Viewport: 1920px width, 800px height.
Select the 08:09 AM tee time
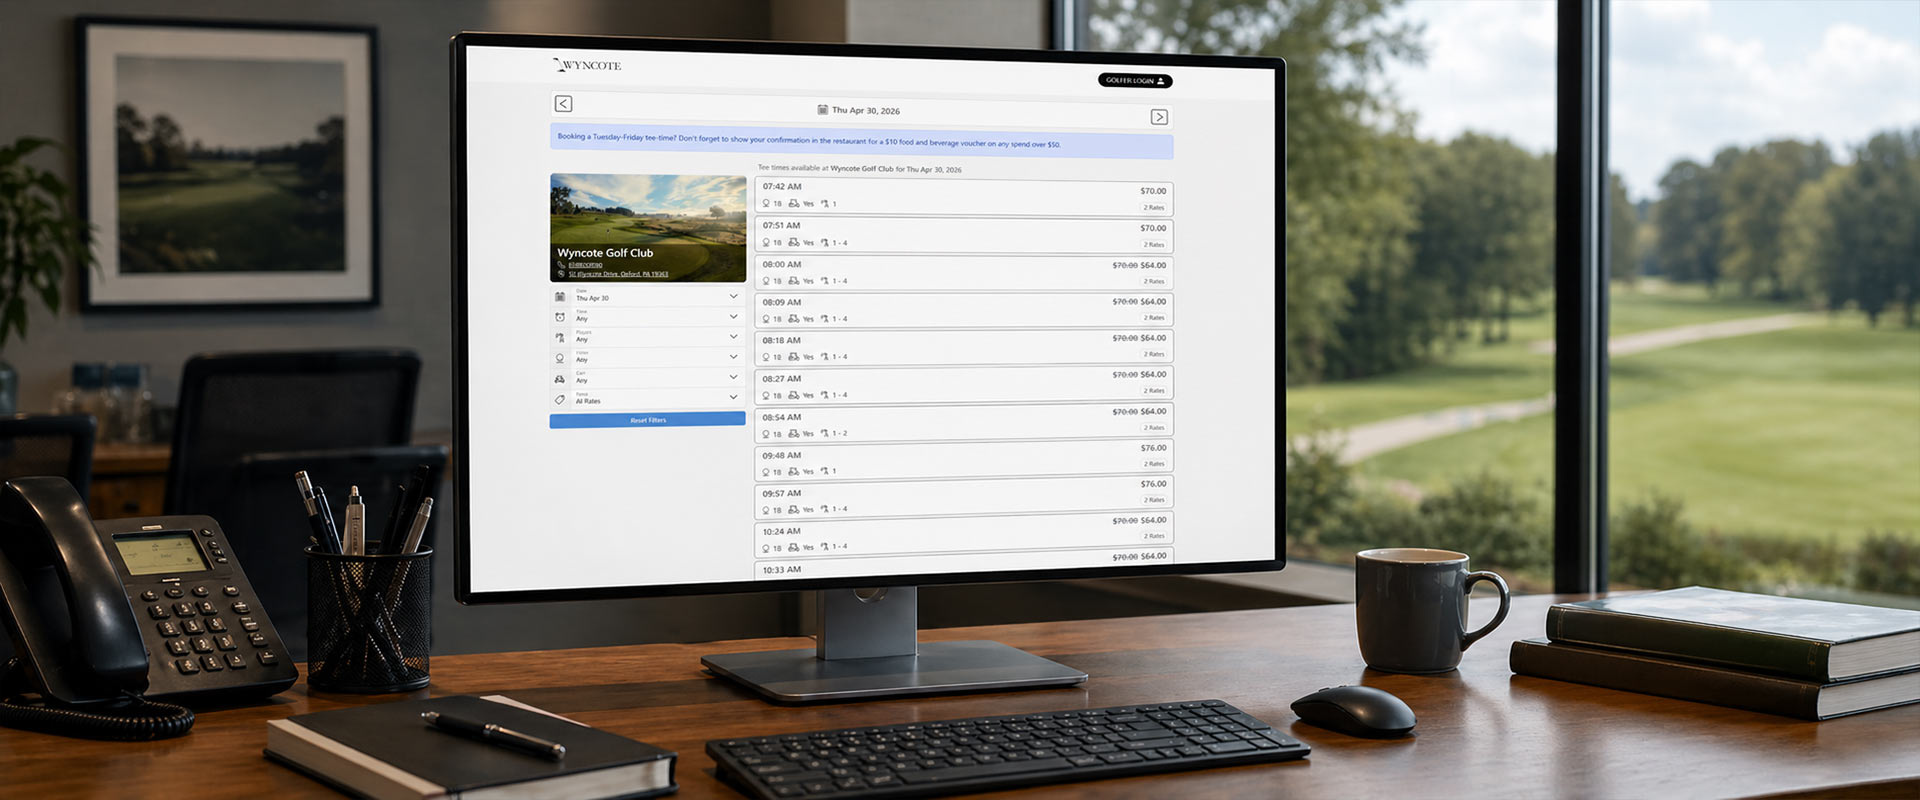964,310
